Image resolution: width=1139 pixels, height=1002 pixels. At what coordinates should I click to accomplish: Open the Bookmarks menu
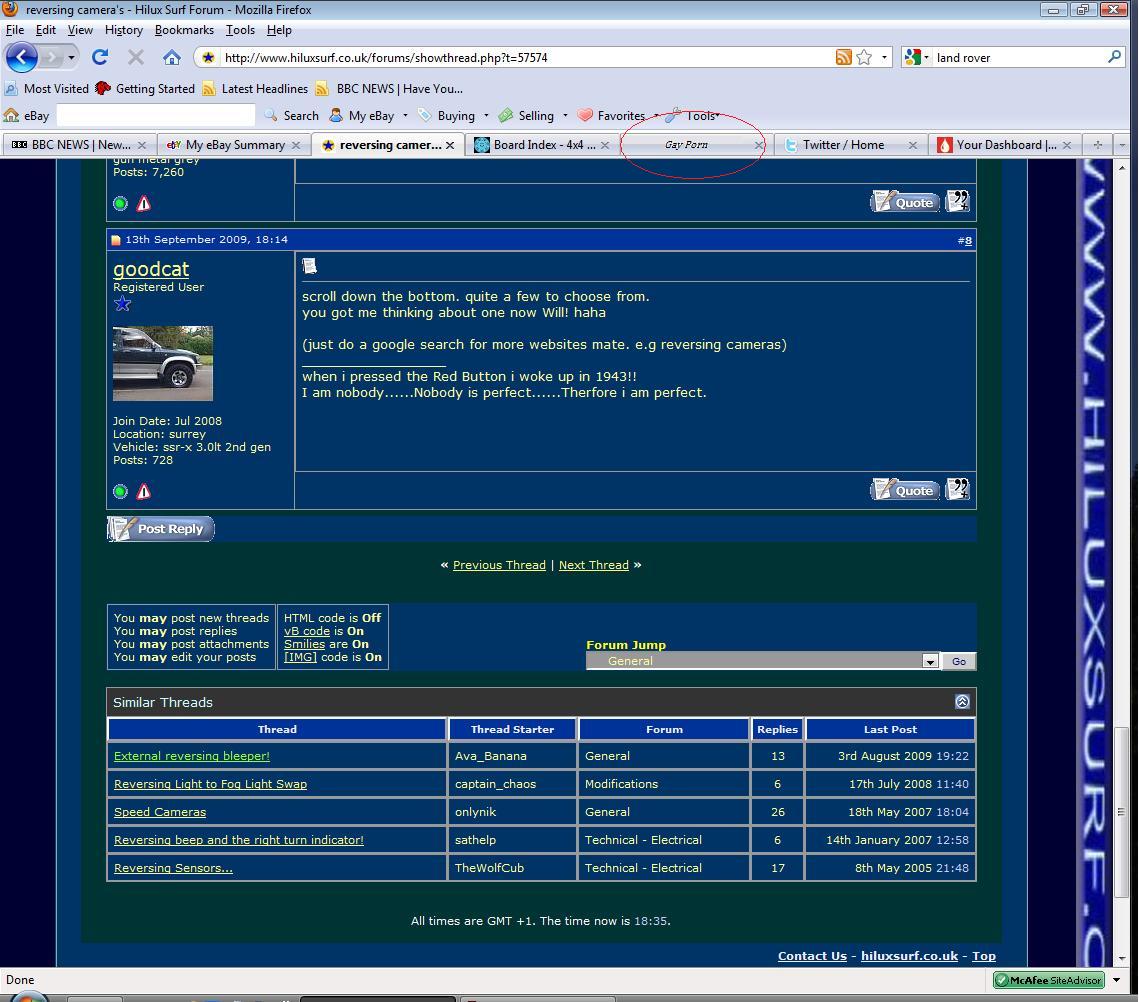[x=184, y=30]
